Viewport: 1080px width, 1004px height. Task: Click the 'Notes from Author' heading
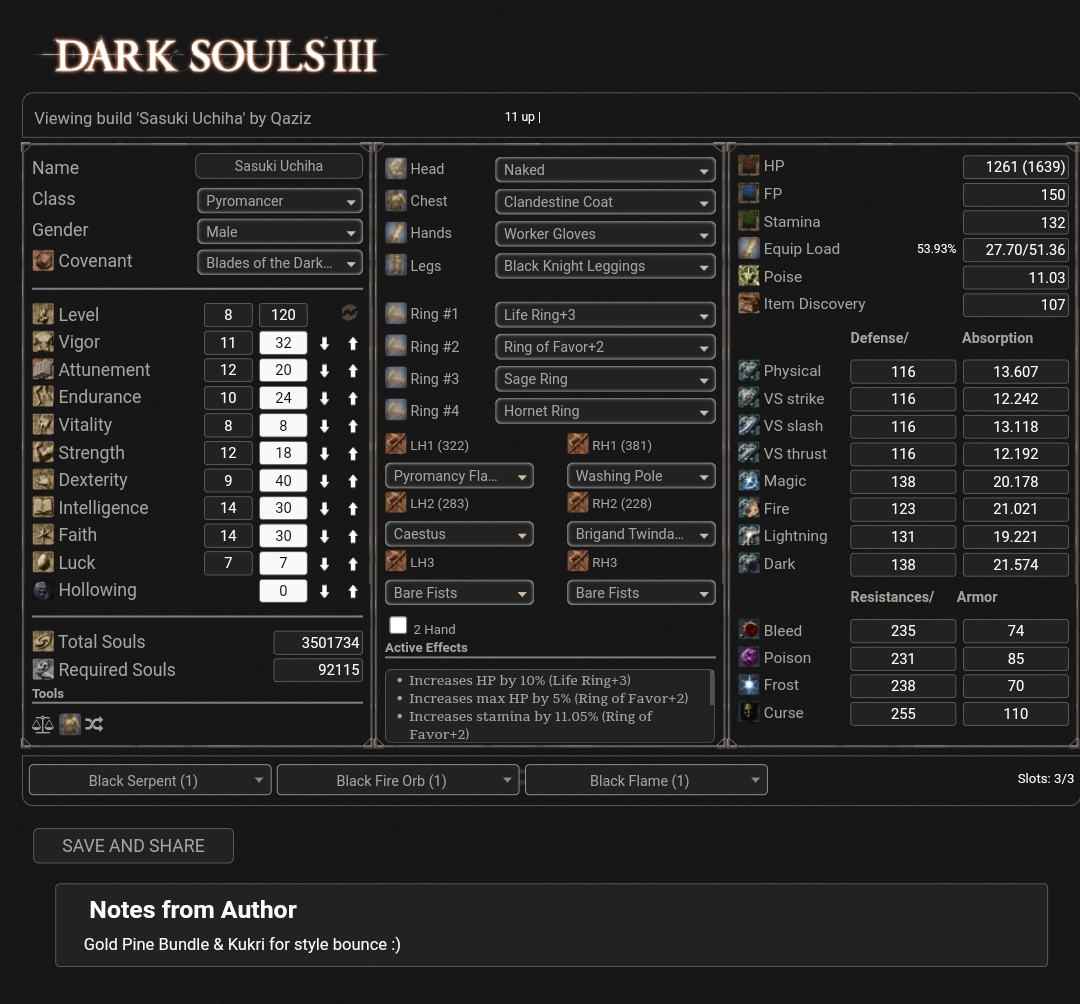click(x=193, y=910)
